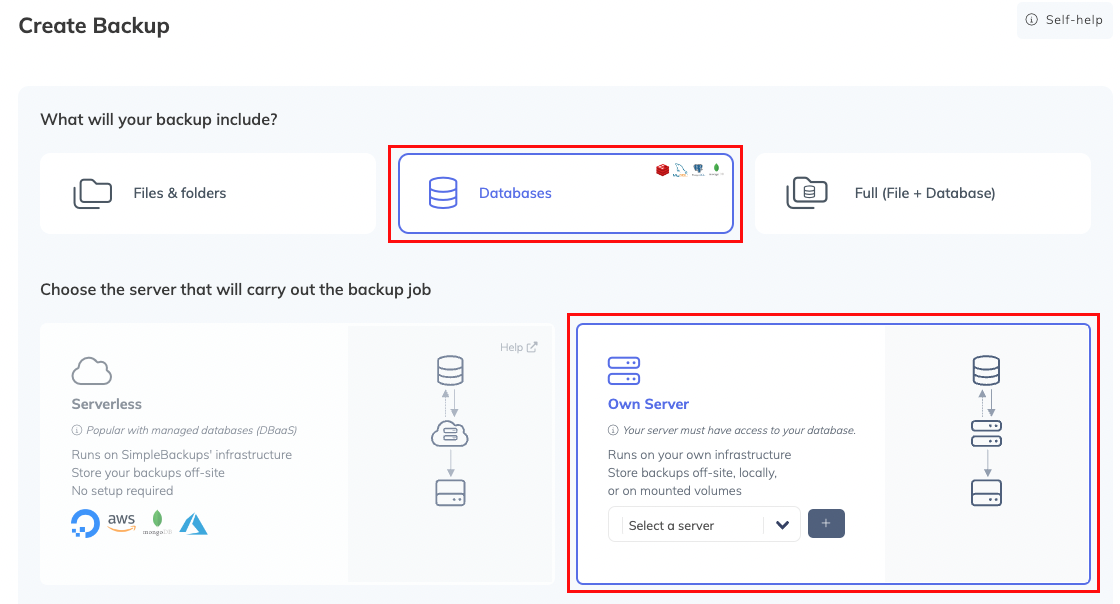Click the Own Server rack icon

[x=624, y=371]
